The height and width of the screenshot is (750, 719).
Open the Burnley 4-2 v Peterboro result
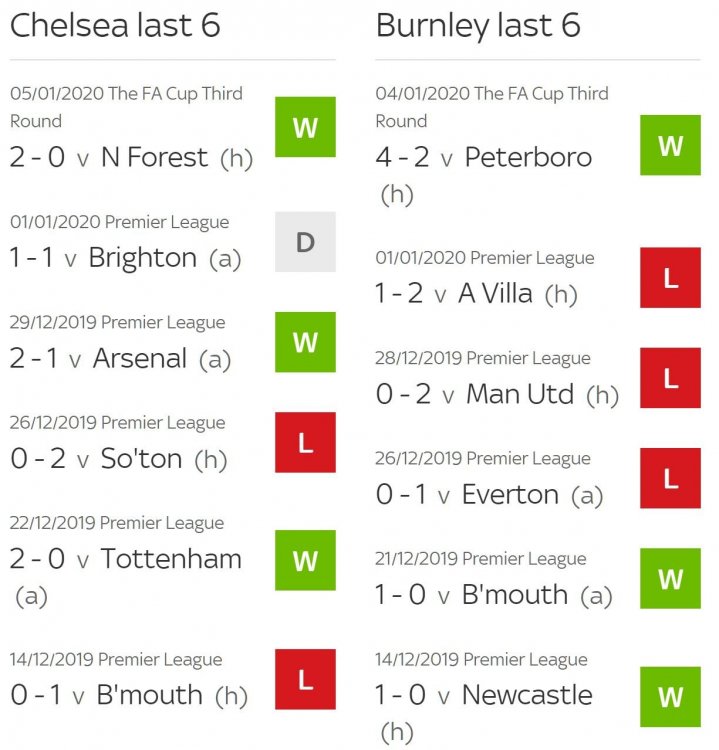point(484,175)
